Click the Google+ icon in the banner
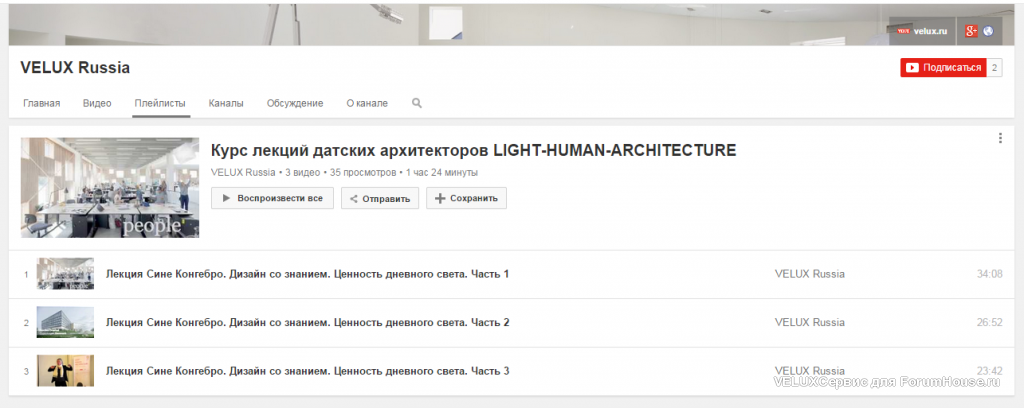This screenshot has width=1024, height=408. [x=971, y=31]
